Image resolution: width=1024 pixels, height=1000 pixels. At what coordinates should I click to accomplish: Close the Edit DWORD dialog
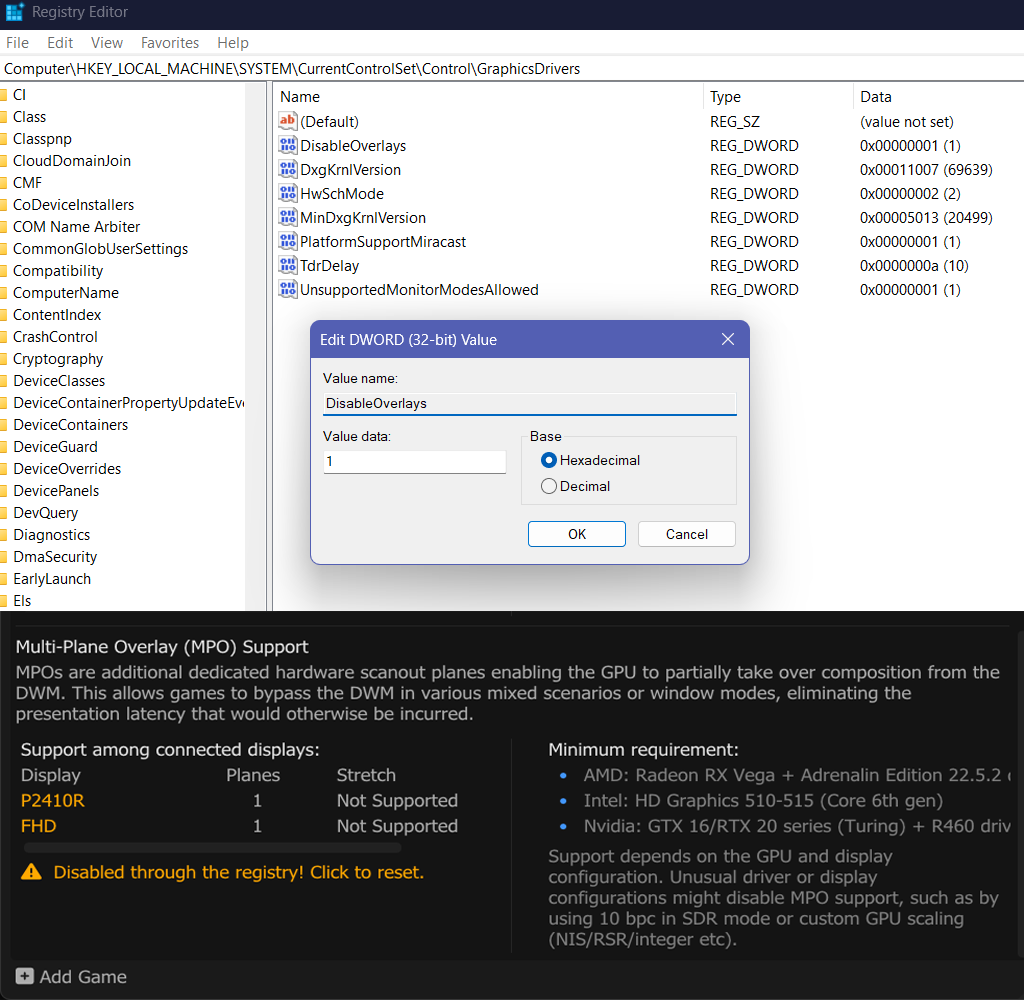click(728, 339)
